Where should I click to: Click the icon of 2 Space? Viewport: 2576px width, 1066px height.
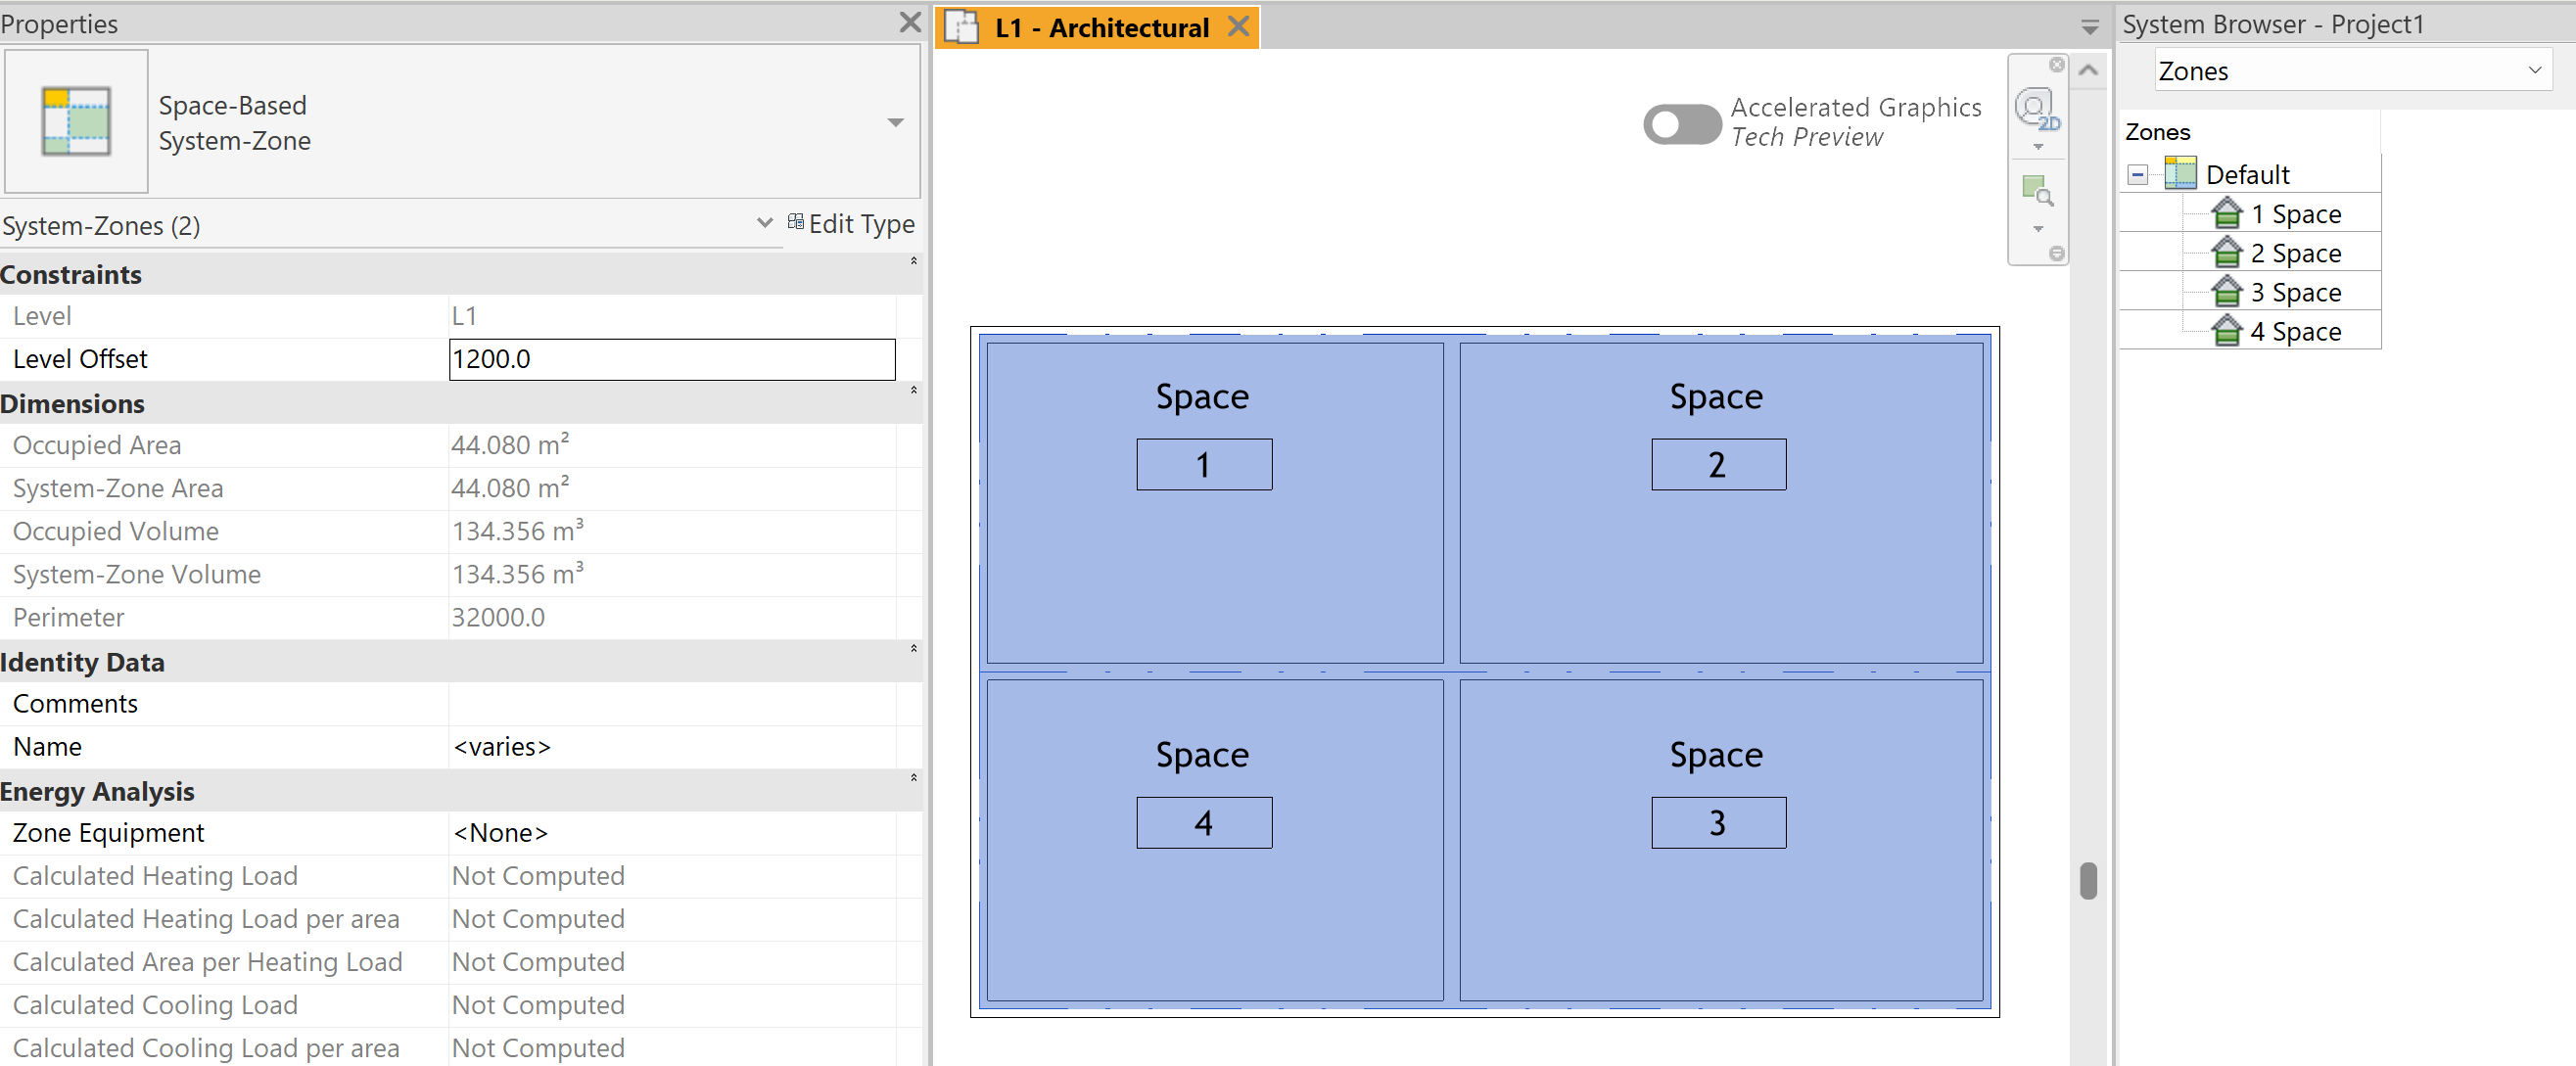click(x=2227, y=252)
